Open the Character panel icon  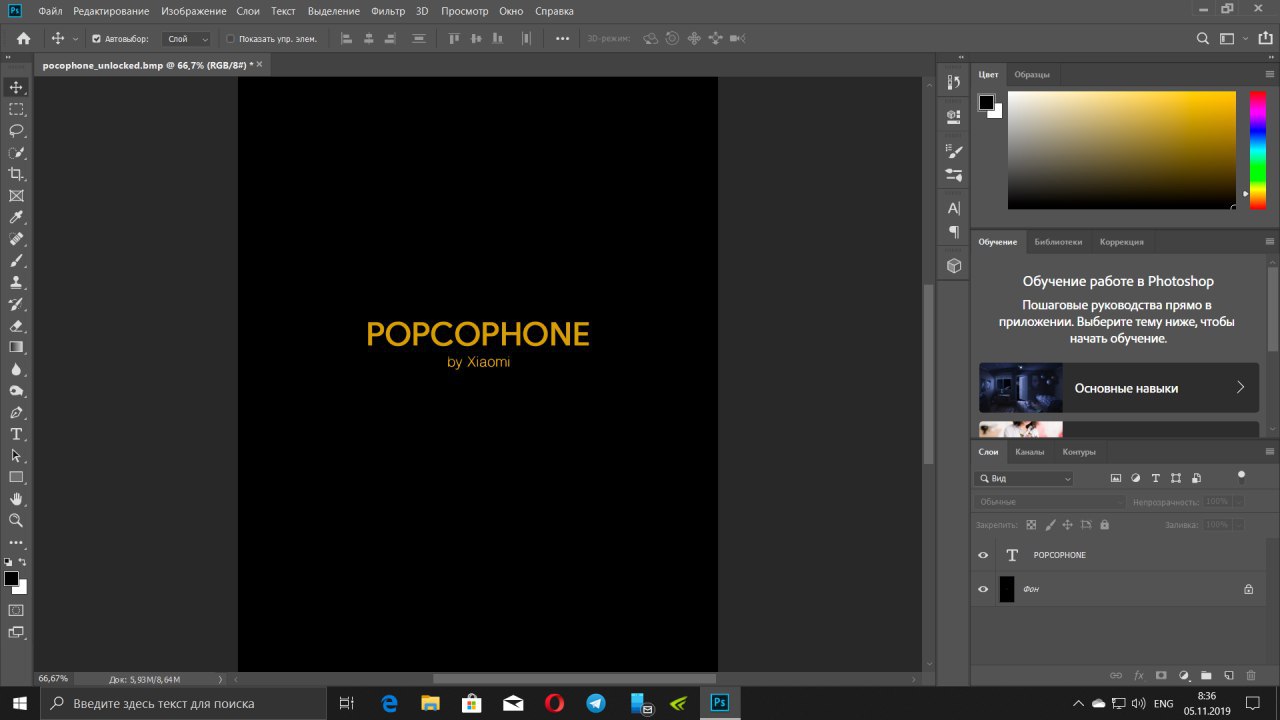(953, 208)
